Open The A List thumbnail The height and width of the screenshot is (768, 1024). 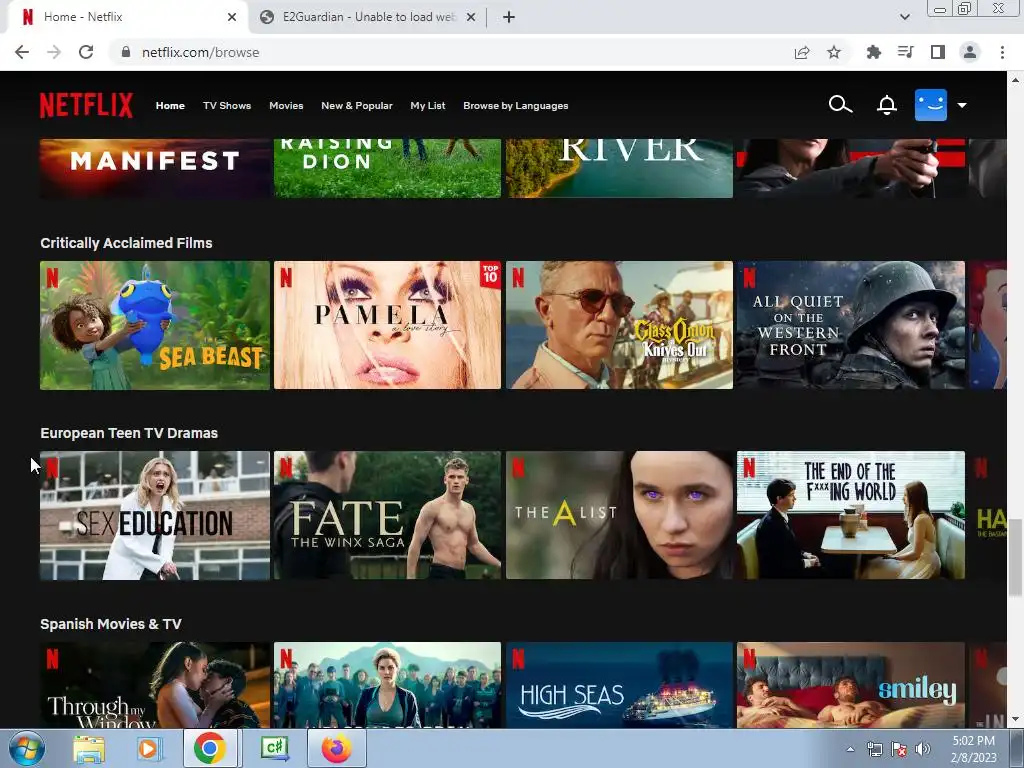point(619,515)
